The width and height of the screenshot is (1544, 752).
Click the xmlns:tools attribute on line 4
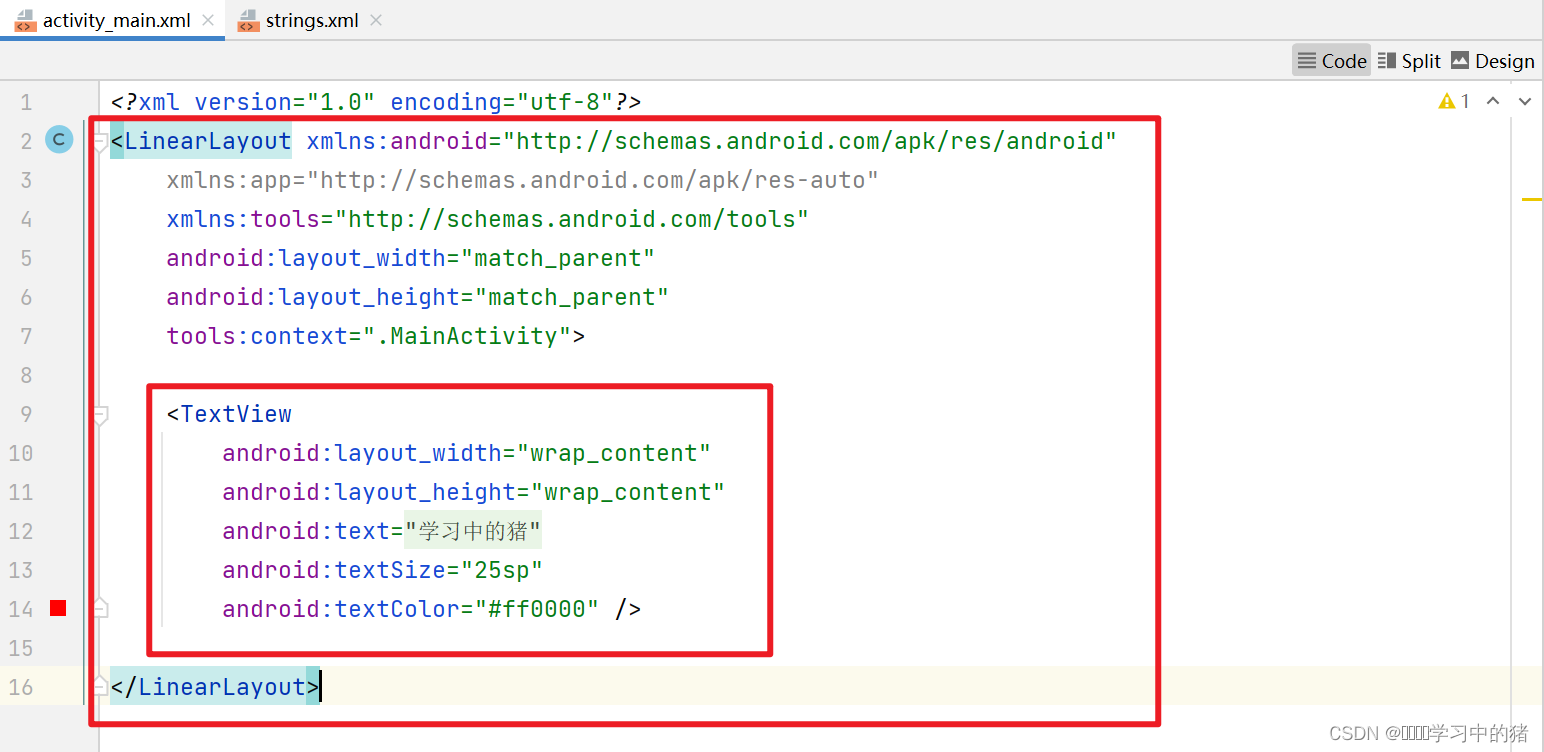coord(488,219)
